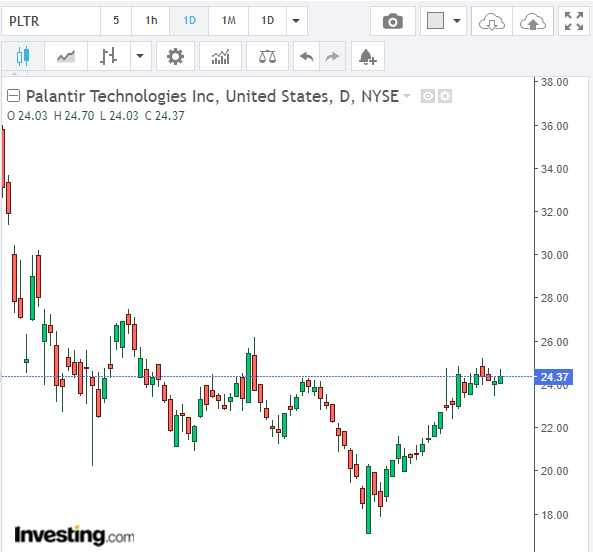Viewport: 593px width, 552px height.
Task: Click the 34.00 price scale label
Action: pyautogui.click(x=554, y=169)
